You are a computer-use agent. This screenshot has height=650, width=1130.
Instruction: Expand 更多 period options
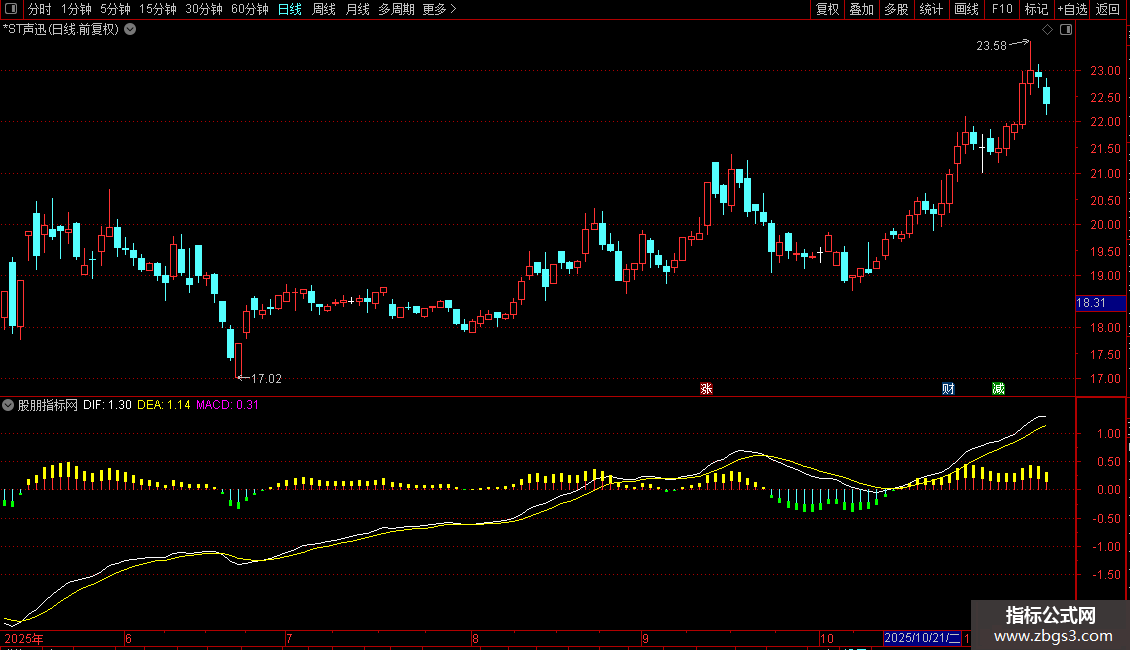[x=439, y=9]
